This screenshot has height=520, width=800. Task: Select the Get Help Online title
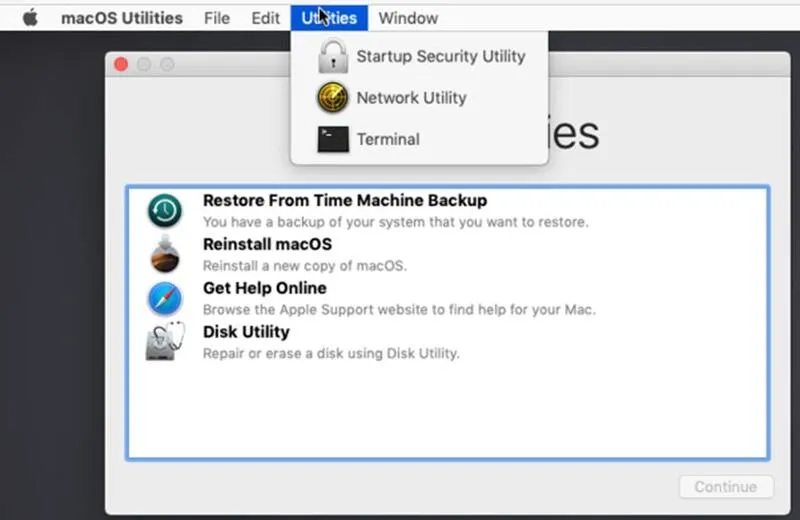[265, 288]
